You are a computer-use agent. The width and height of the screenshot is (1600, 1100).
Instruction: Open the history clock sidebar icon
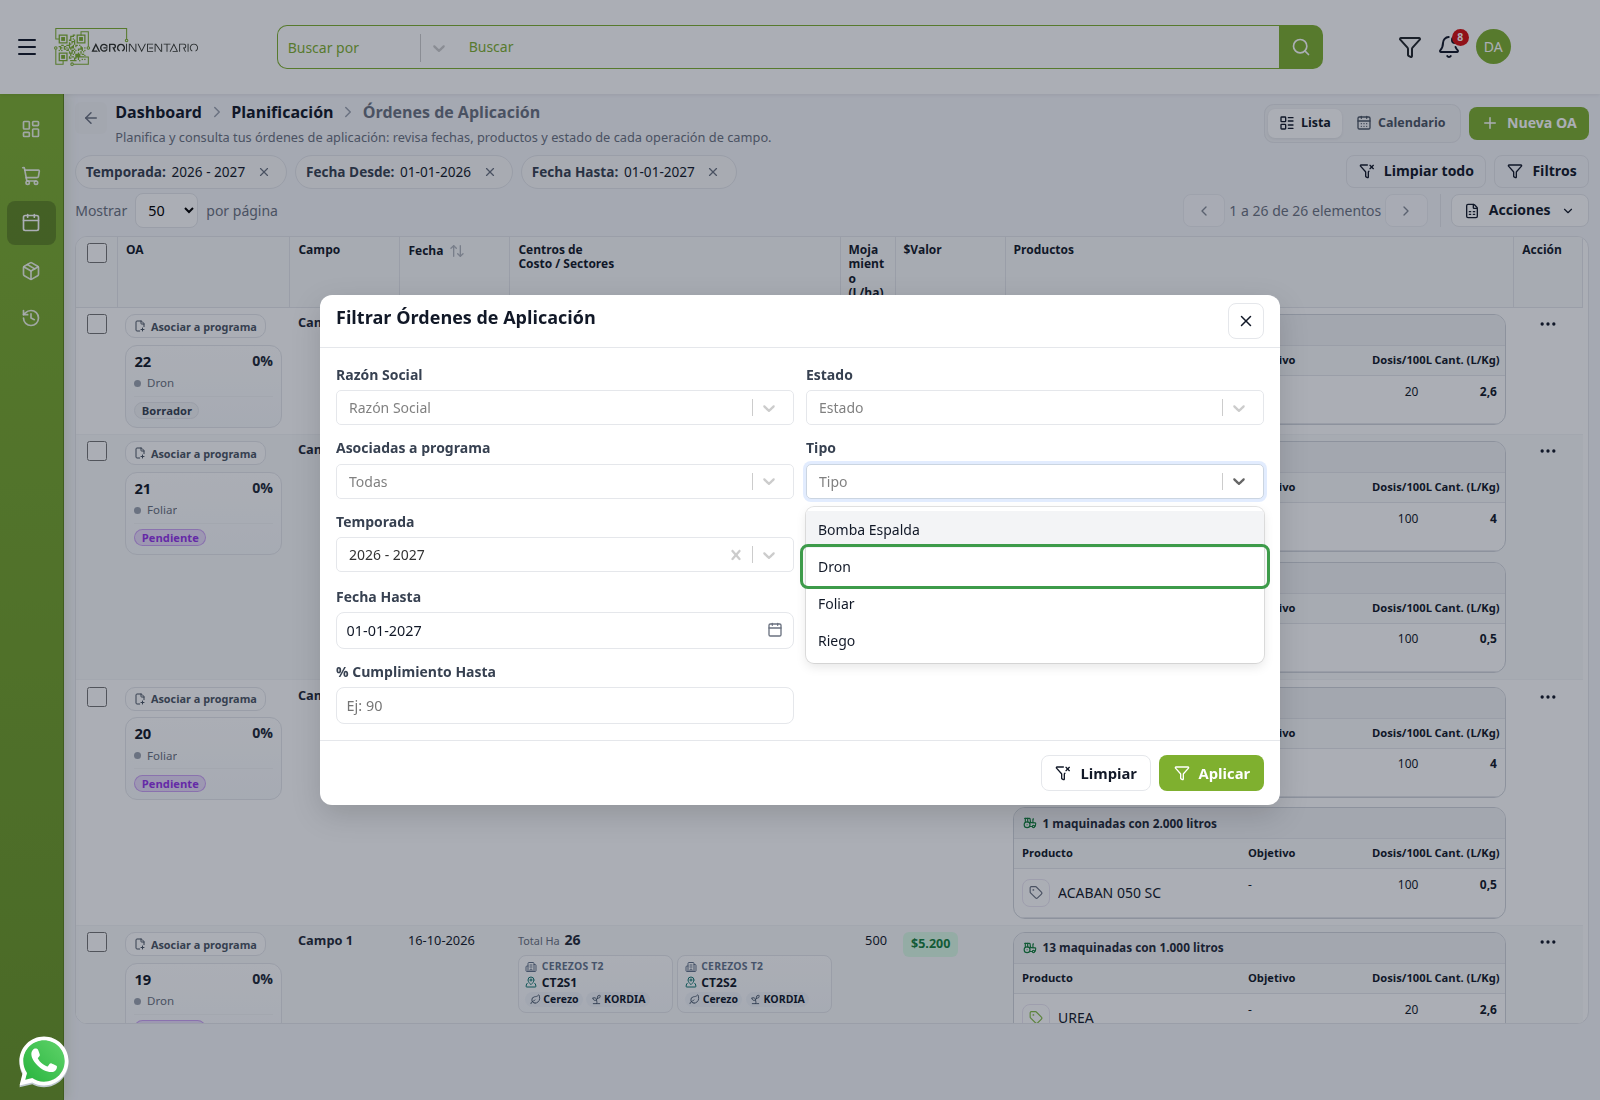coord(31,318)
